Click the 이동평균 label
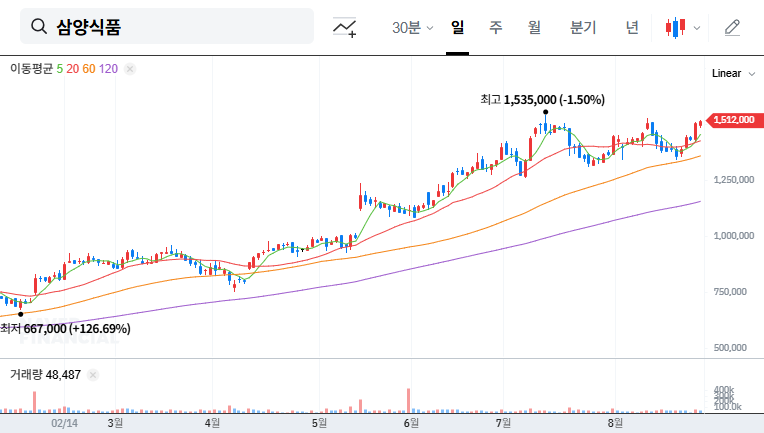 click(31, 69)
